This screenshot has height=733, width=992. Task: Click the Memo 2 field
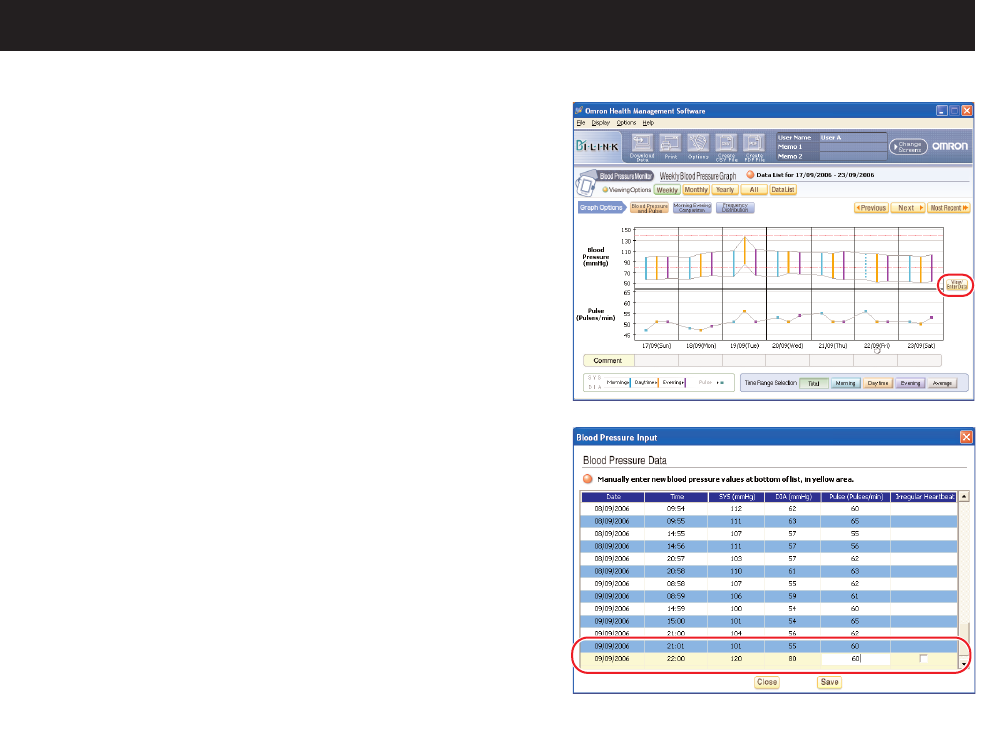[852, 156]
